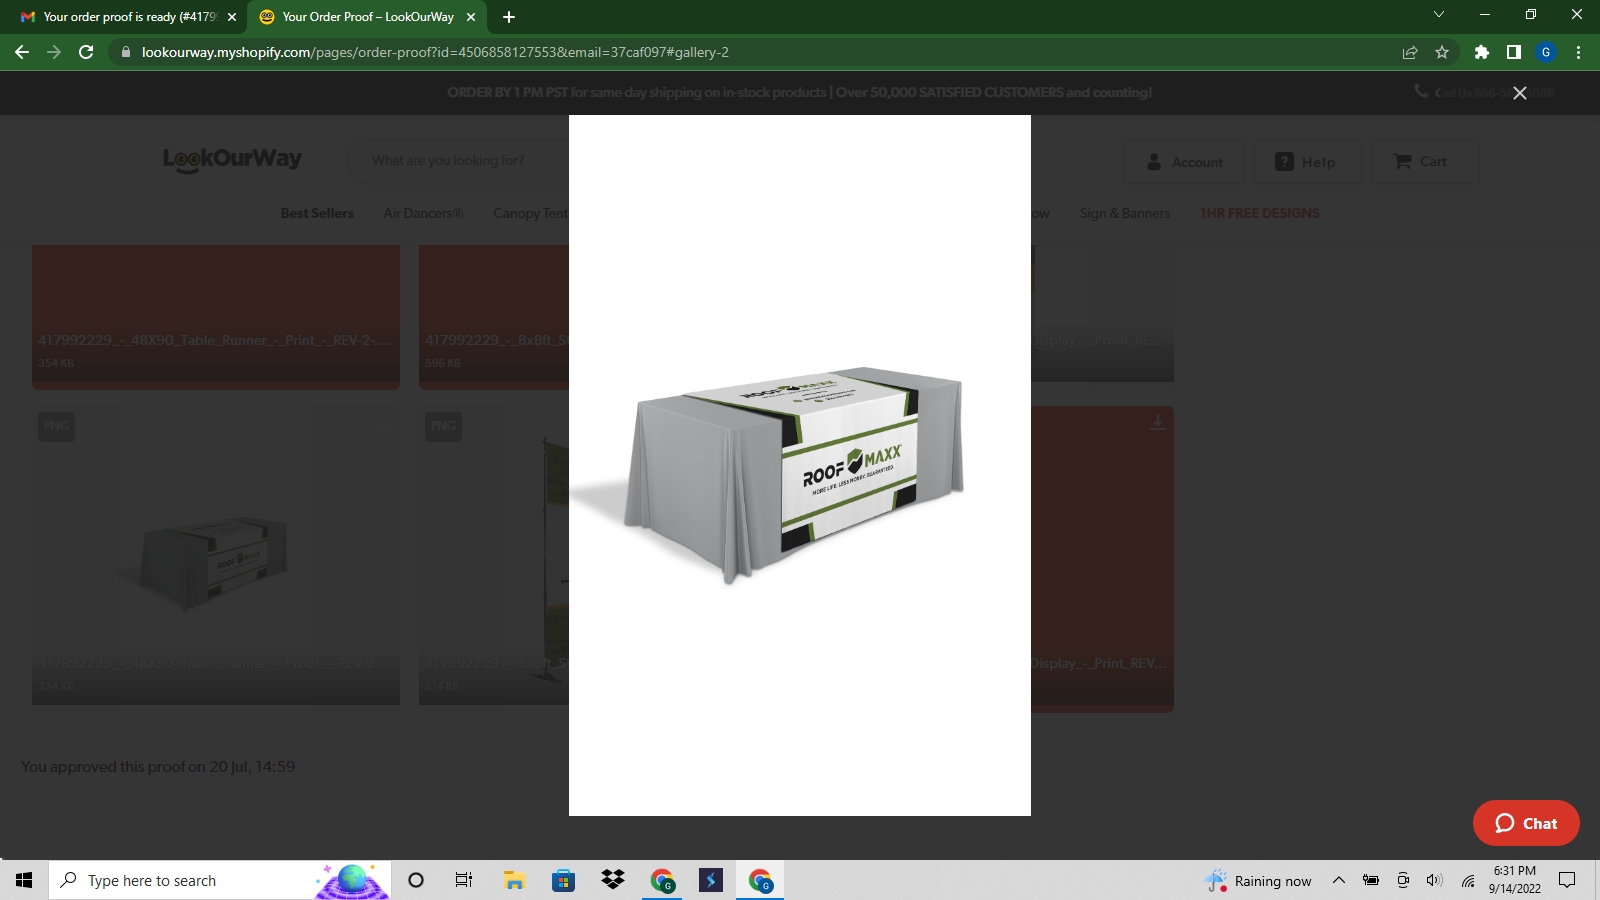The image size is (1600, 900).
Task: Click the Windows taskbar search box
Action: 220,880
